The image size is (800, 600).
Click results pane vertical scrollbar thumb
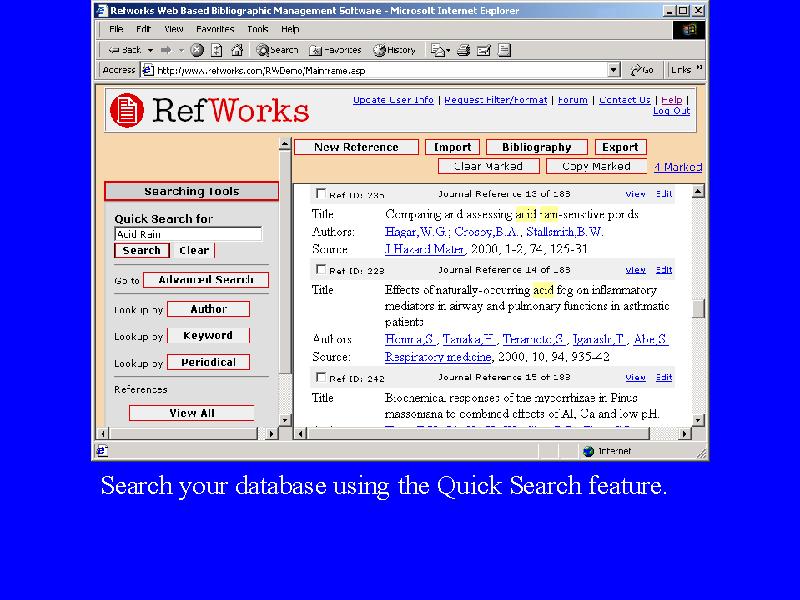click(698, 308)
